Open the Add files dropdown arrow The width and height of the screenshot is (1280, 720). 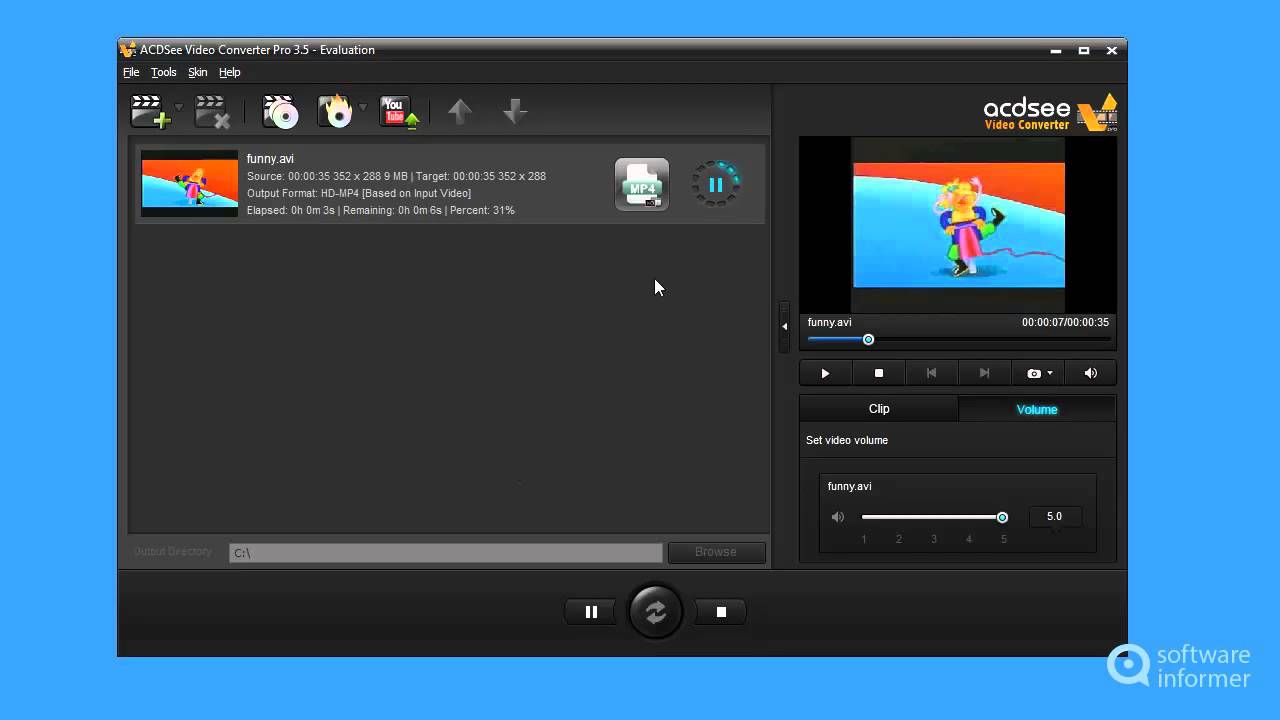tap(179, 107)
